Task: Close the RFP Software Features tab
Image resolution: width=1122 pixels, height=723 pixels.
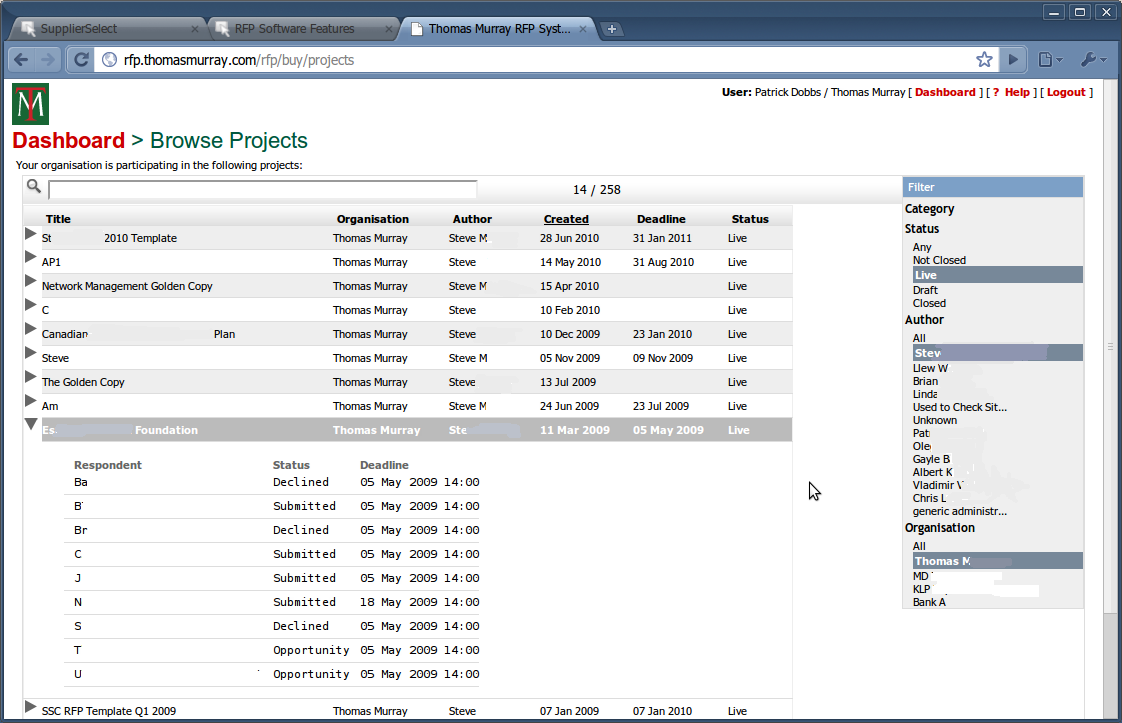Action: point(389,29)
